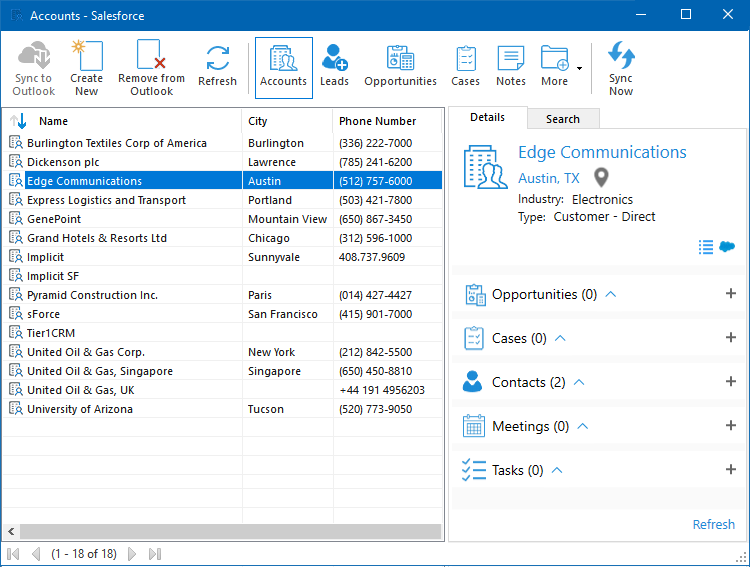Collapse the Contacts (2) section
Image resolution: width=750 pixels, height=567 pixels.
[579, 382]
